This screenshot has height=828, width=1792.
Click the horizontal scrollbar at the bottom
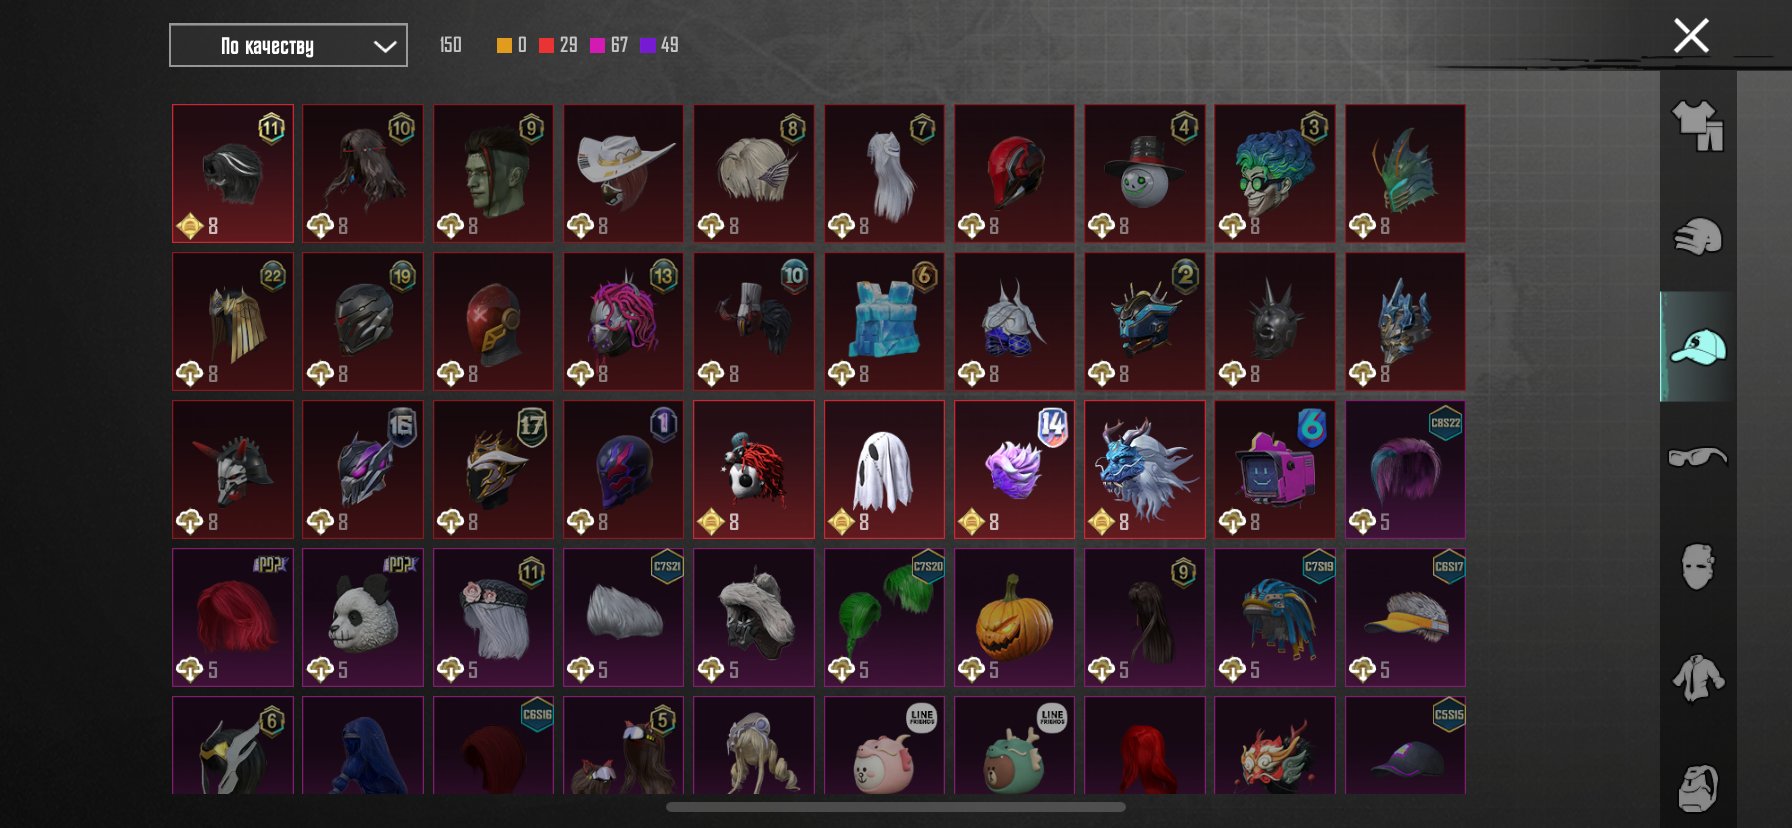896,807
